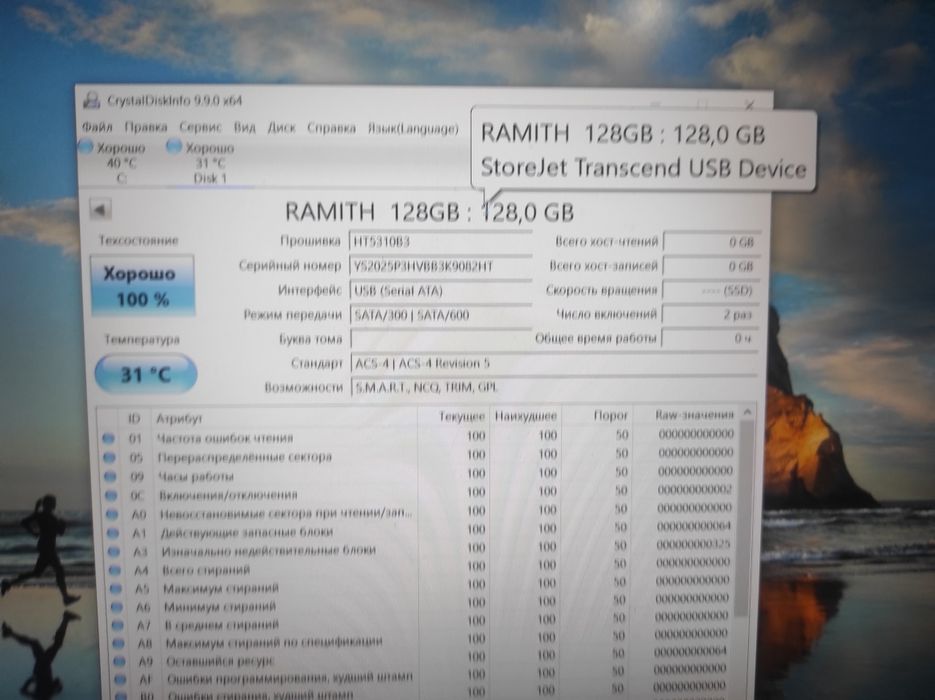Close the CrystalDiskInfo window
Image resolution: width=935 pixels, height=700 pixels.
(x=749, y=105)
